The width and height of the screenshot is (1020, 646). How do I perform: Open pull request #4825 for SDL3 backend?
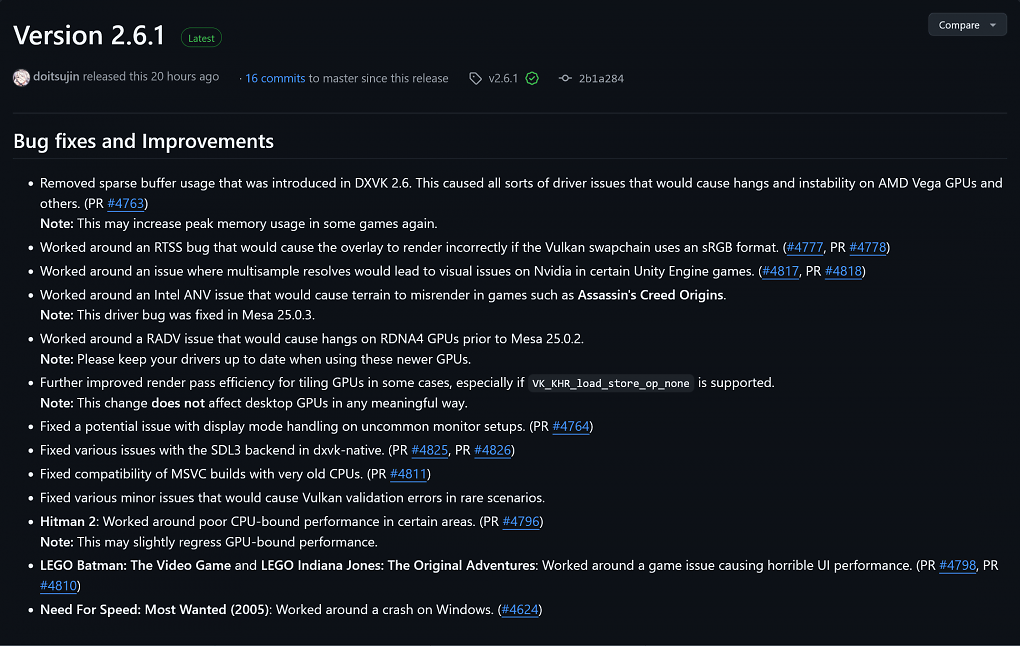tap(429, 450)
